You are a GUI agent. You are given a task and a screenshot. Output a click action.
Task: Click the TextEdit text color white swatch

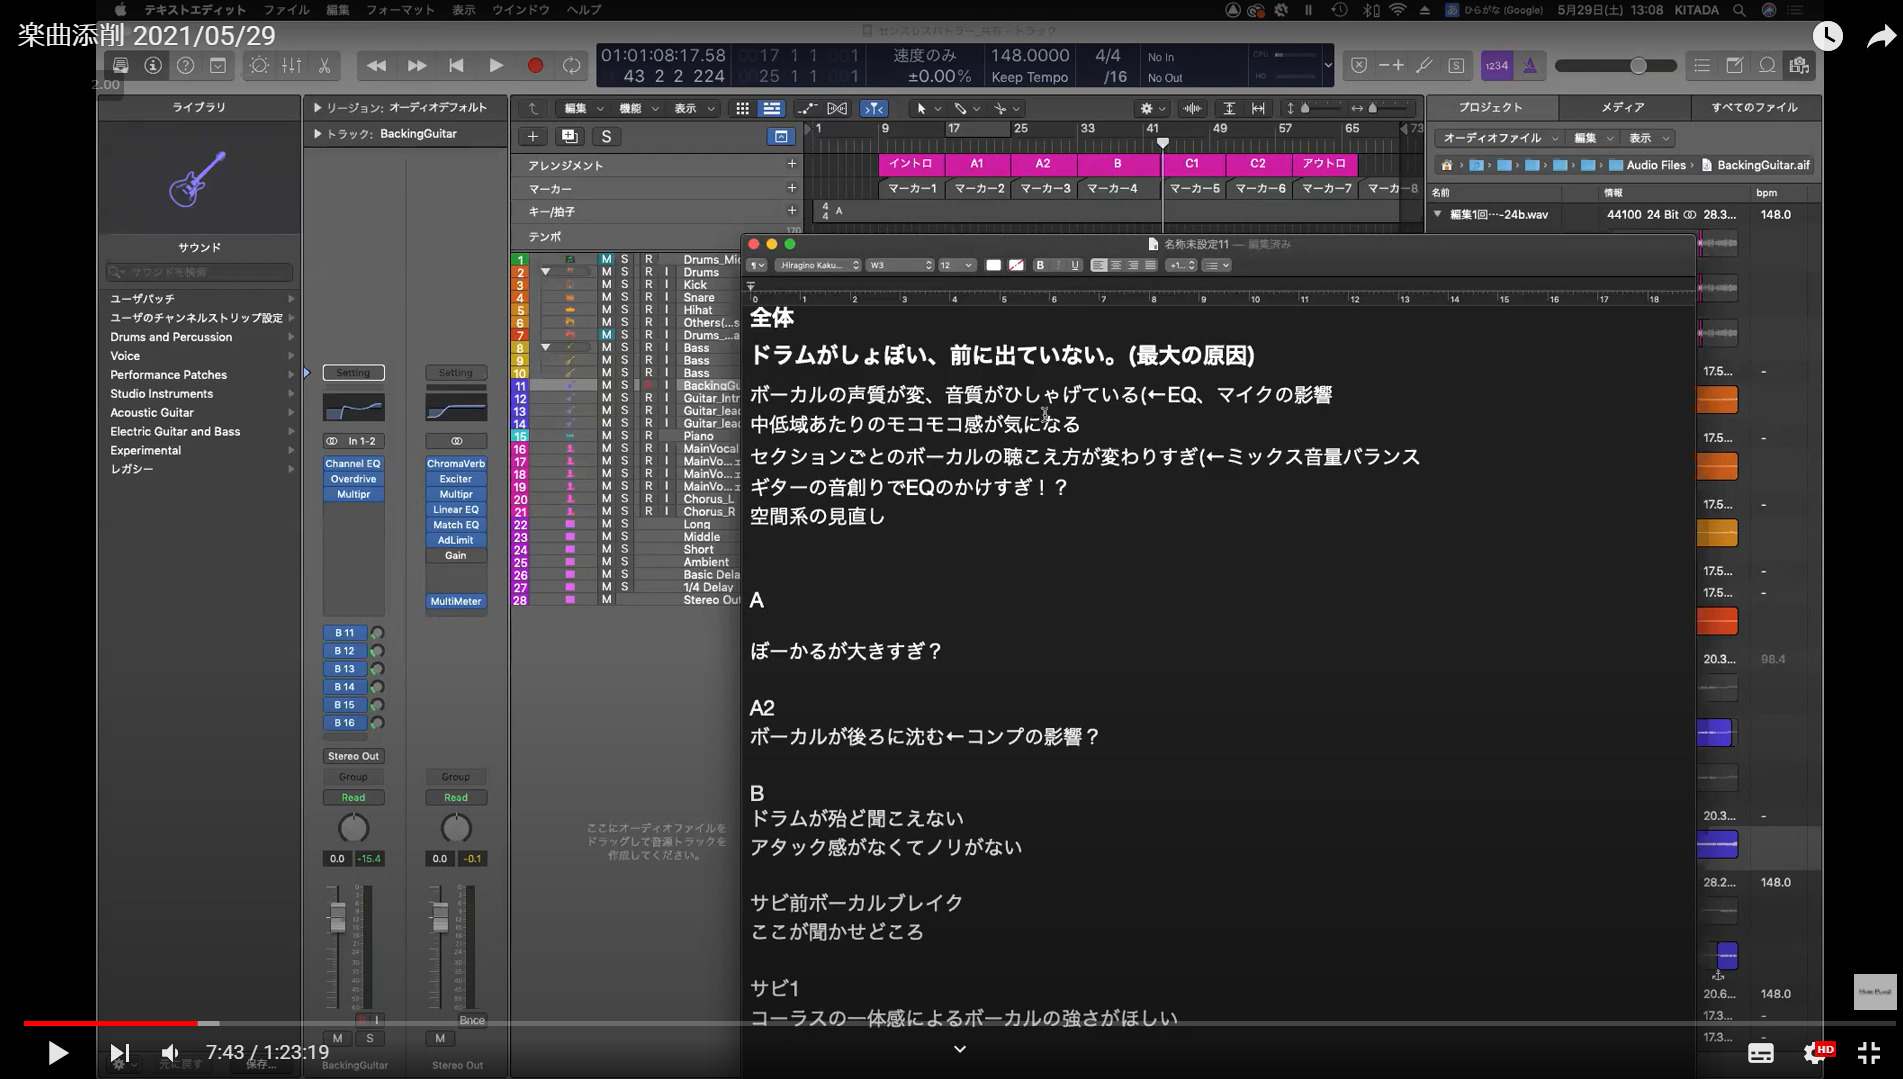tap(993, 265)
